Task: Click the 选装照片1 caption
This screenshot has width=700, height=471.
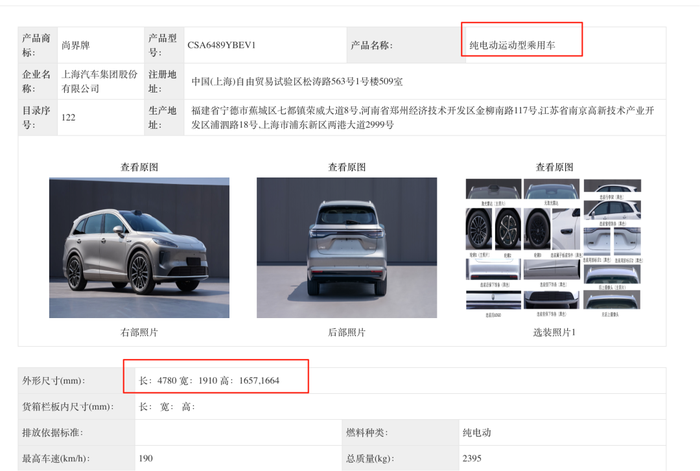Action: tap(554, 331)
